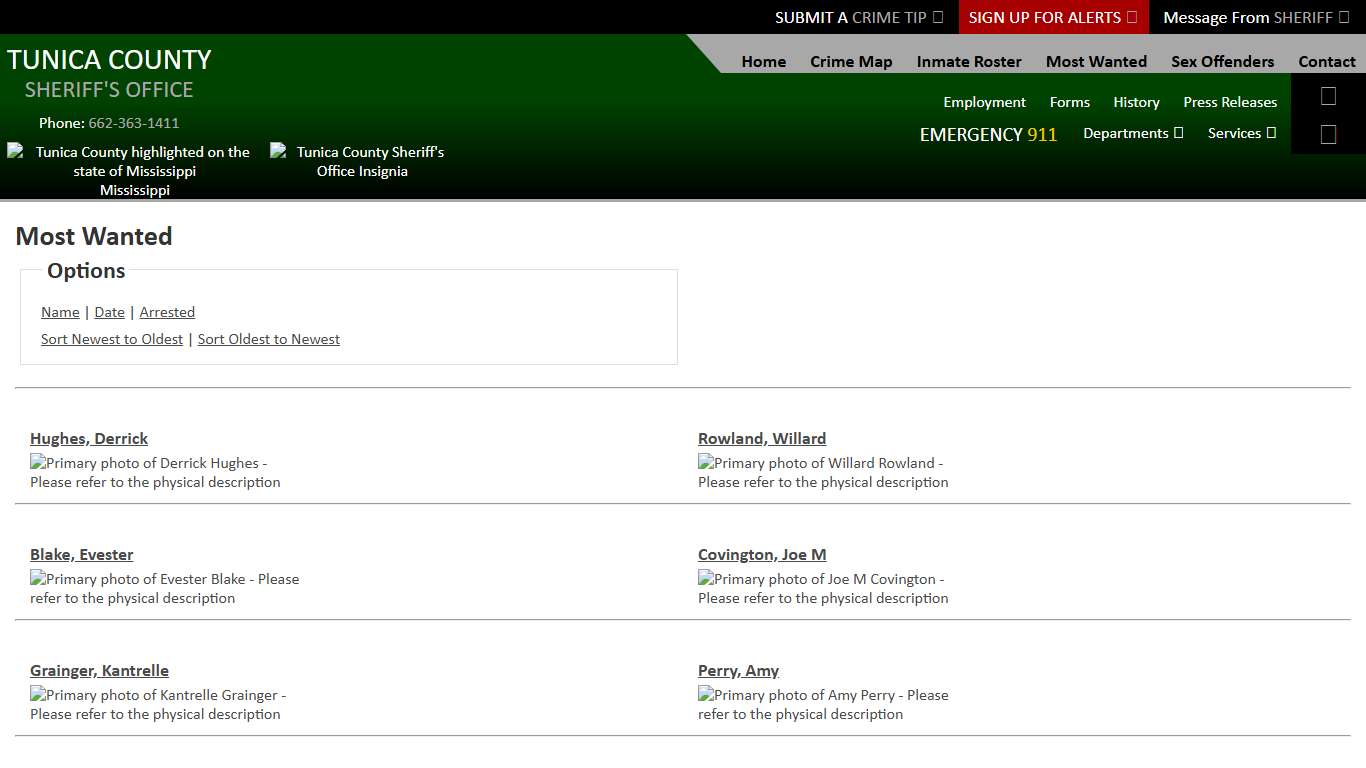Screen dimensions: 1366x768
Task: Open Derrick Hughes primary photo
Action: point(155,472)
